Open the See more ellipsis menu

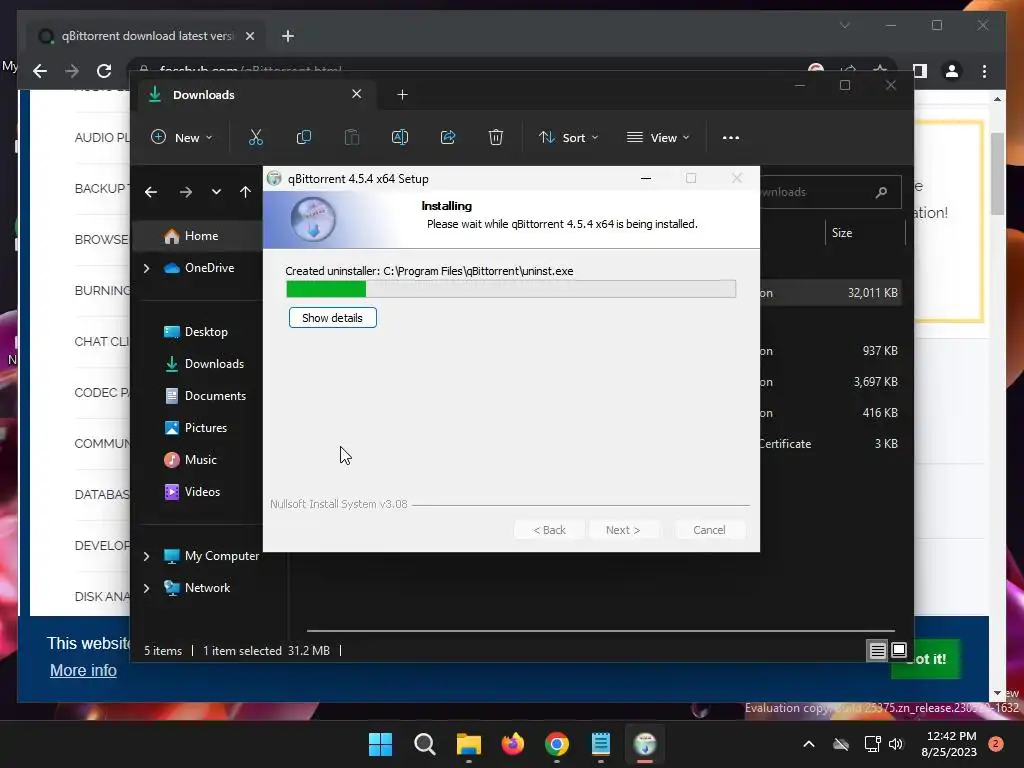[x=731, y=138]
